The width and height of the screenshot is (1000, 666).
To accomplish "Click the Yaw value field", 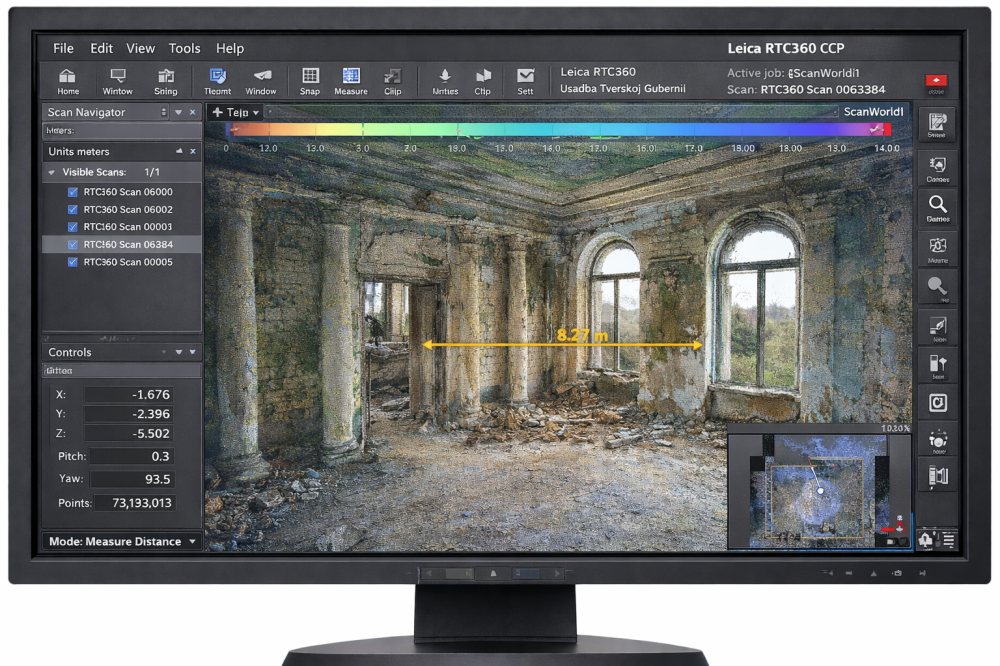I will pyautogui.click(x=129, y=479).
